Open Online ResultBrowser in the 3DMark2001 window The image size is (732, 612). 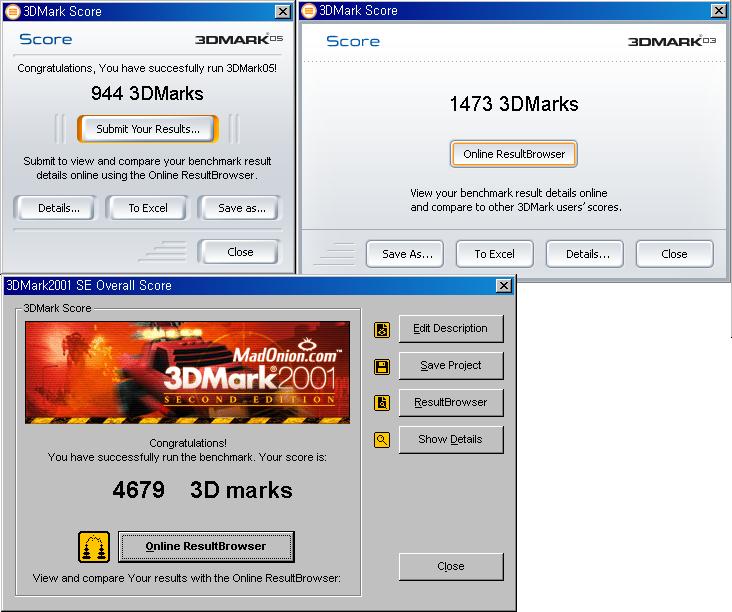206,547
